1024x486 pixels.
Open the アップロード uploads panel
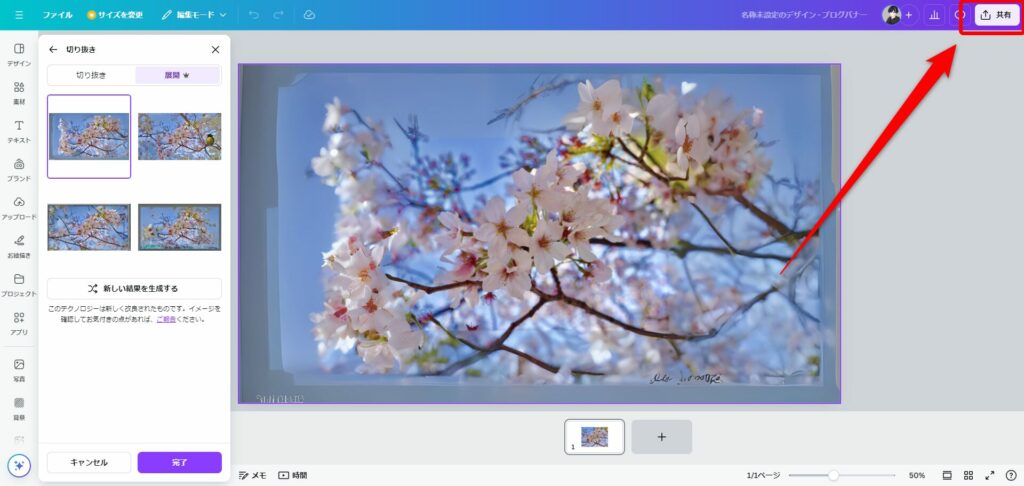[19, 207]
